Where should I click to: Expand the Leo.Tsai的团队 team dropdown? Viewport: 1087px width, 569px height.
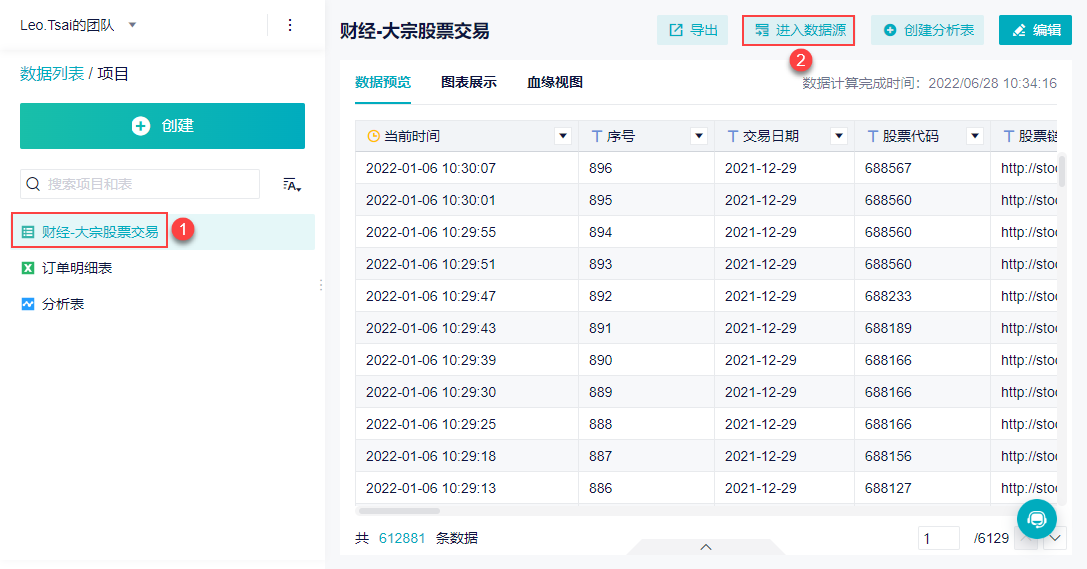pos(132,26)
